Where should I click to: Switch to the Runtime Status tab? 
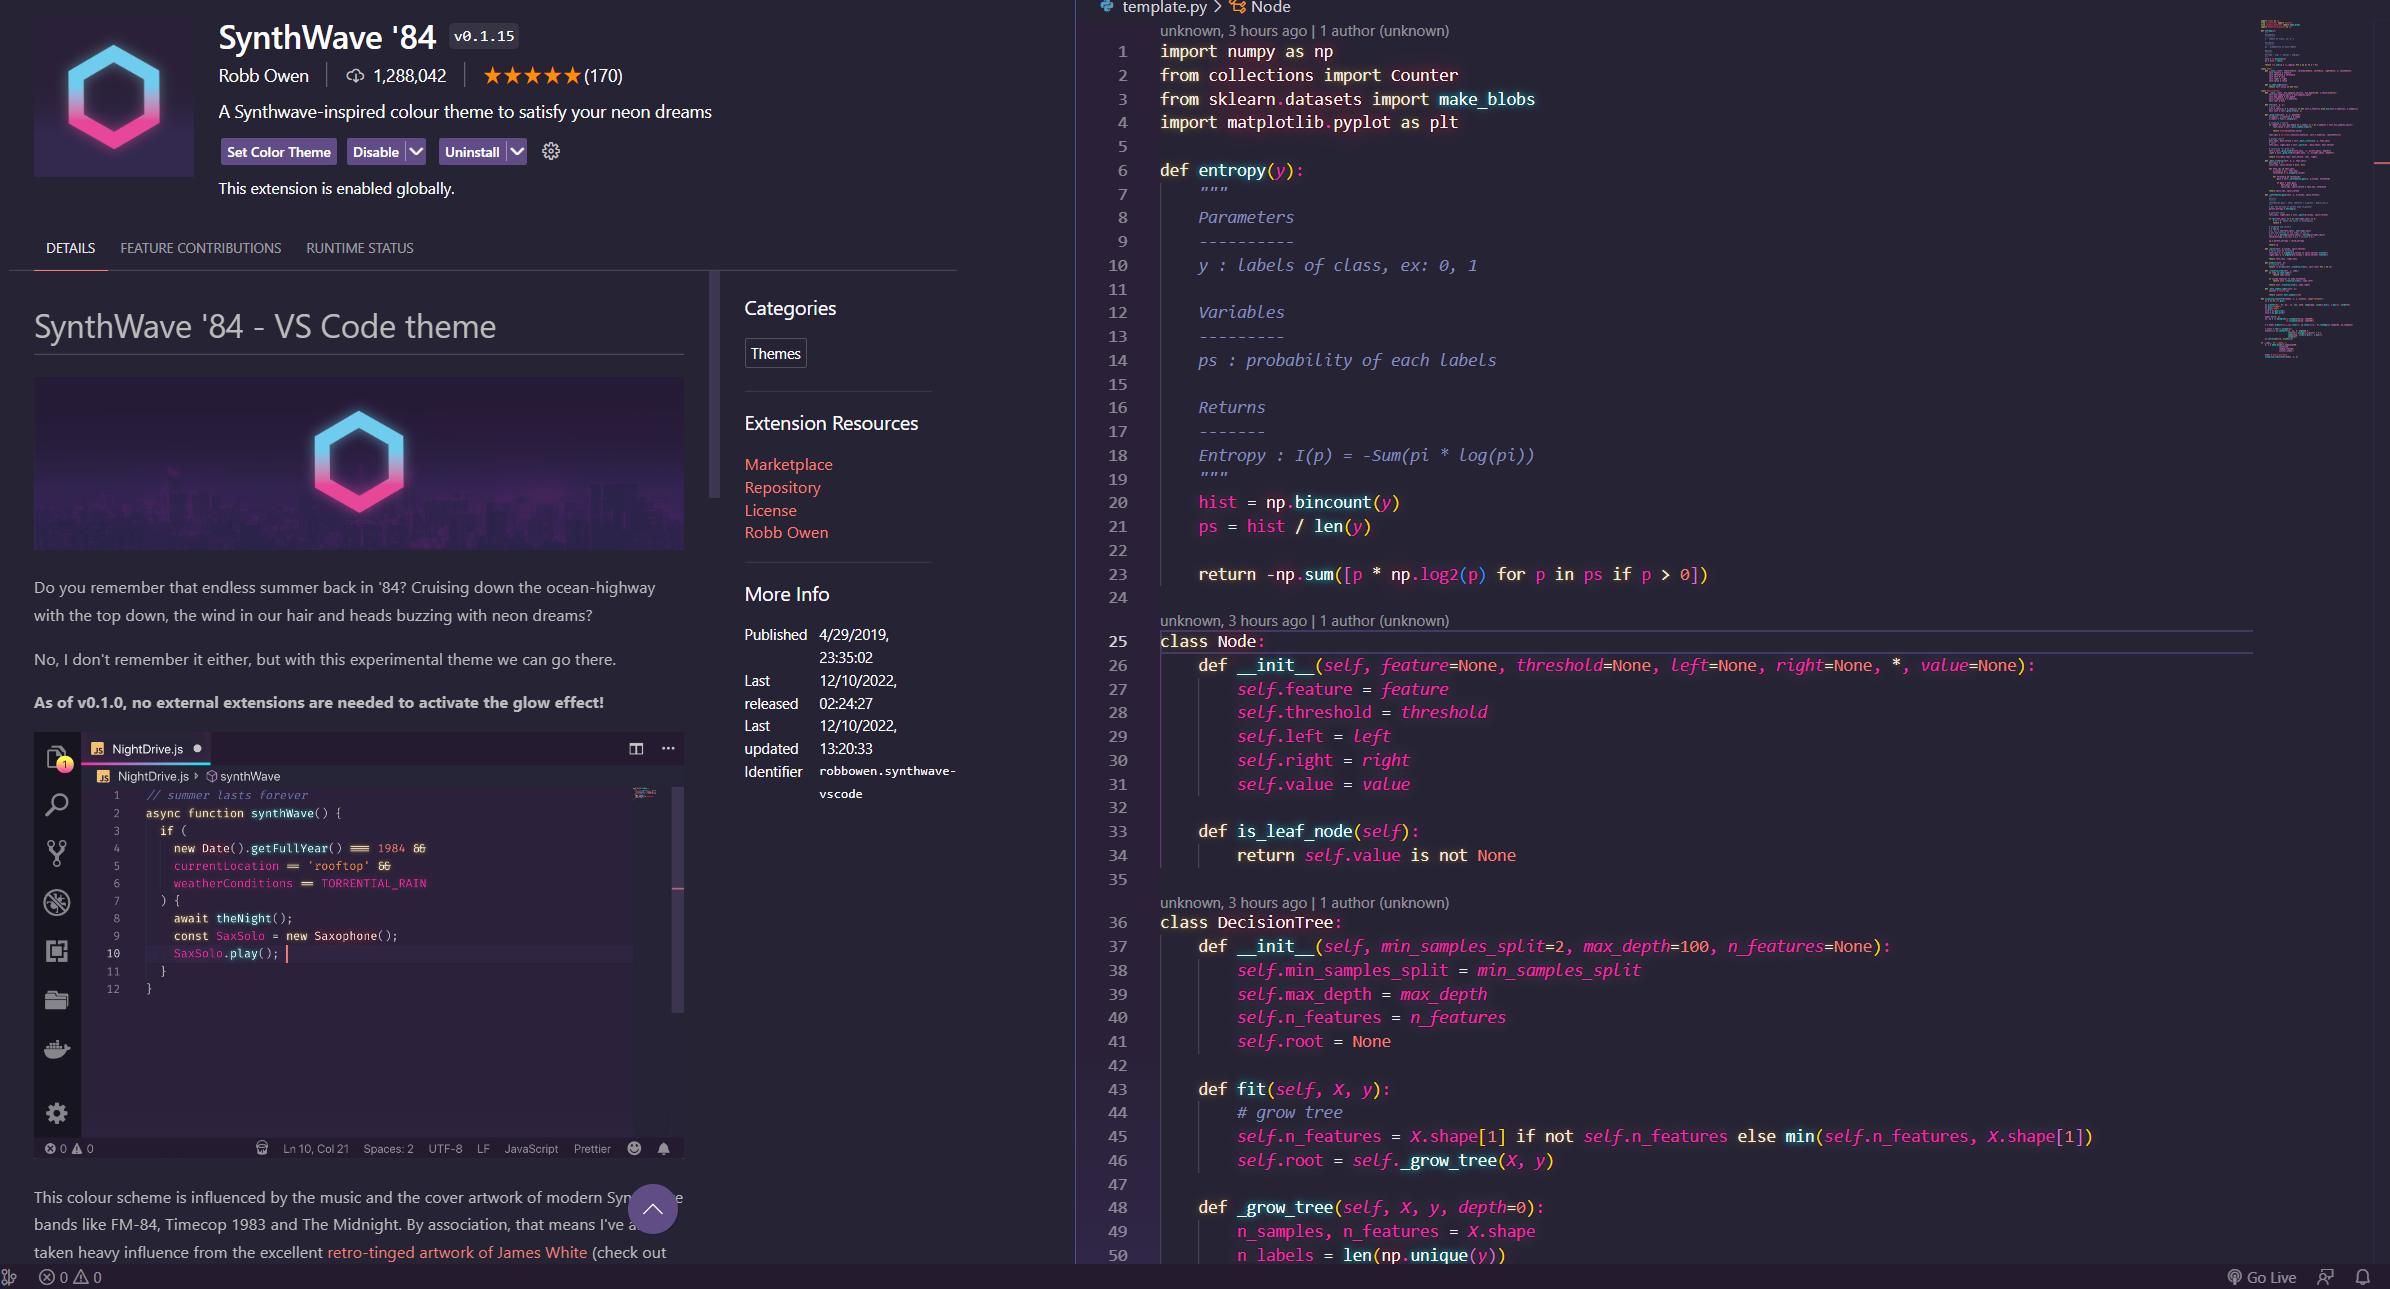tap(360, 248)
